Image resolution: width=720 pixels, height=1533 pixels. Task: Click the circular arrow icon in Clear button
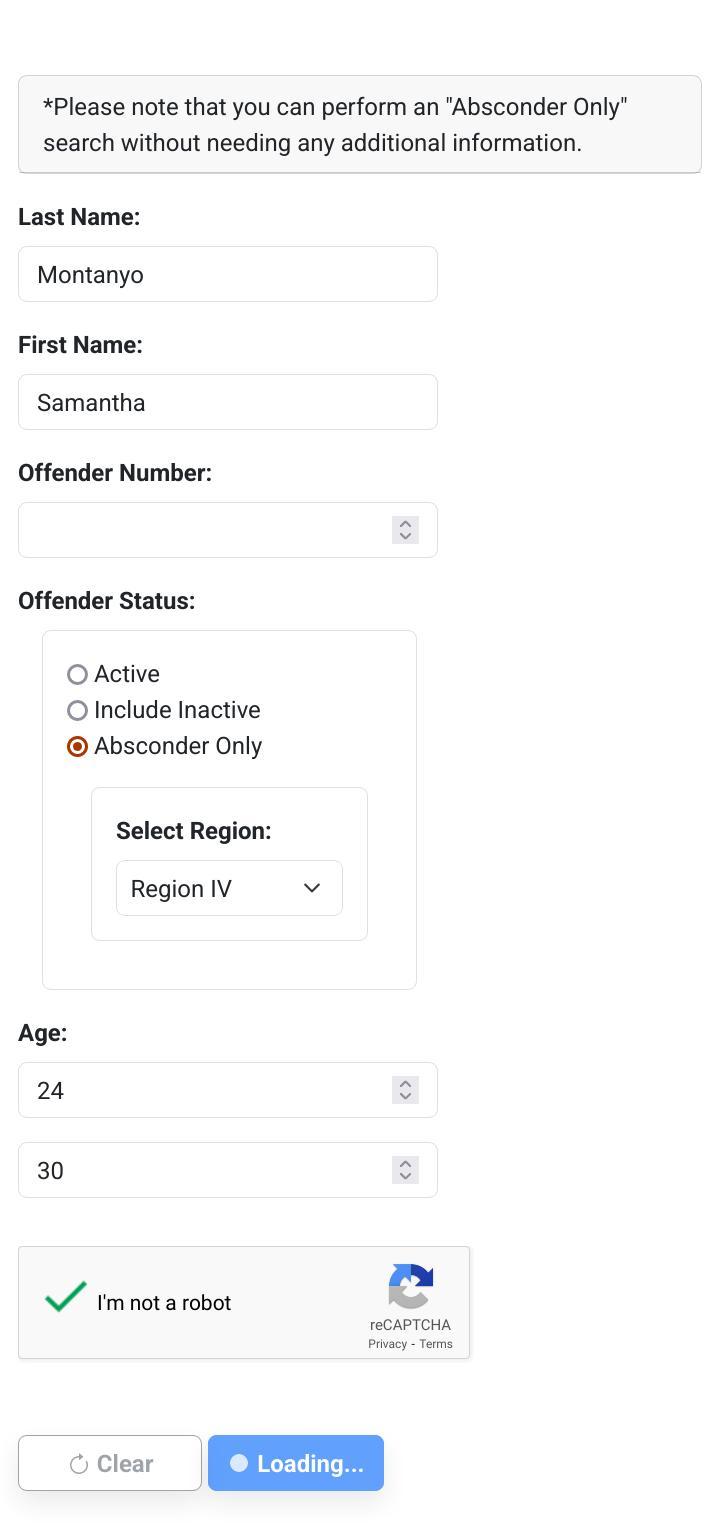[80, 1462]
